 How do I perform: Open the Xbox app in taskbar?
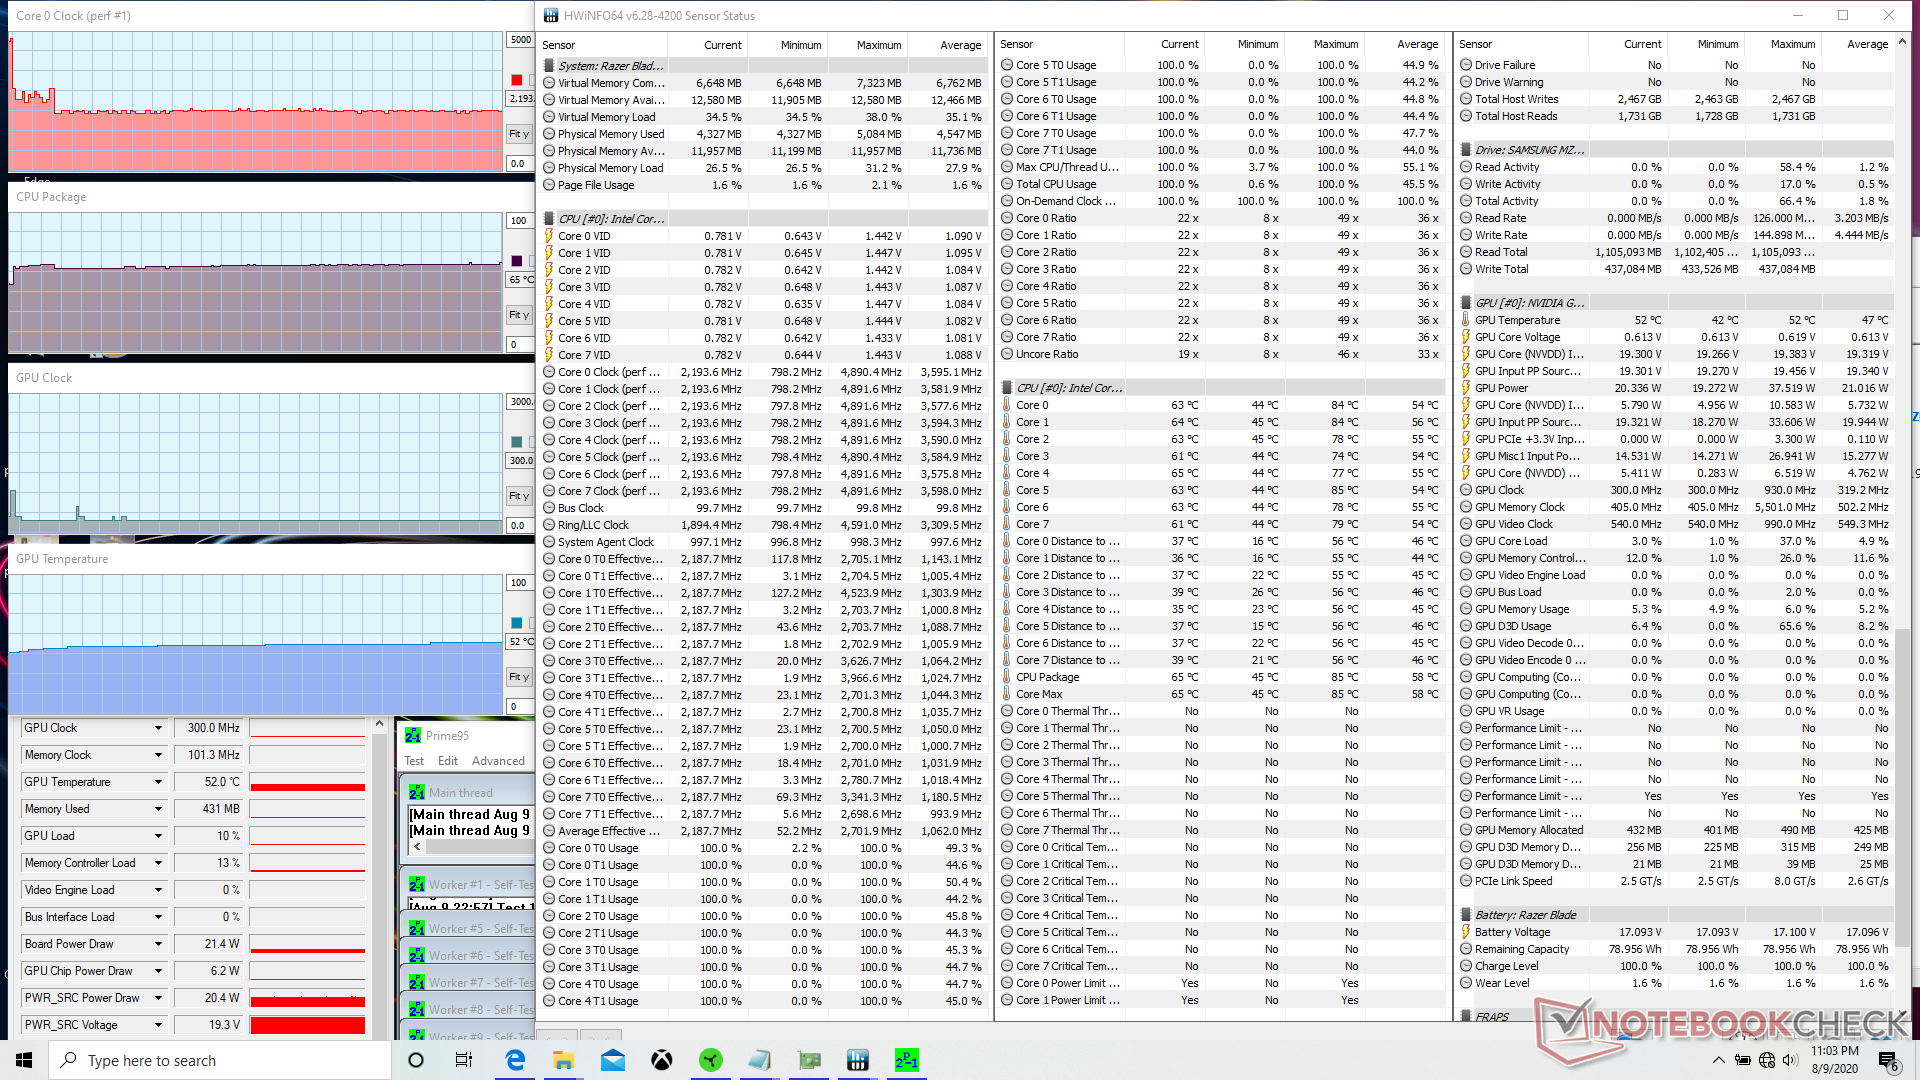pyautogui.click(x=662, y=1060)
